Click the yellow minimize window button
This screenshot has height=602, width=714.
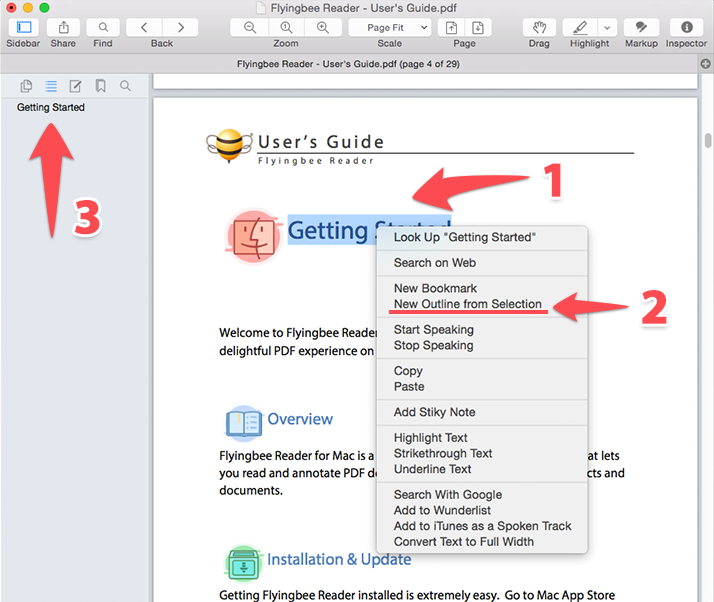pos(28,8)
